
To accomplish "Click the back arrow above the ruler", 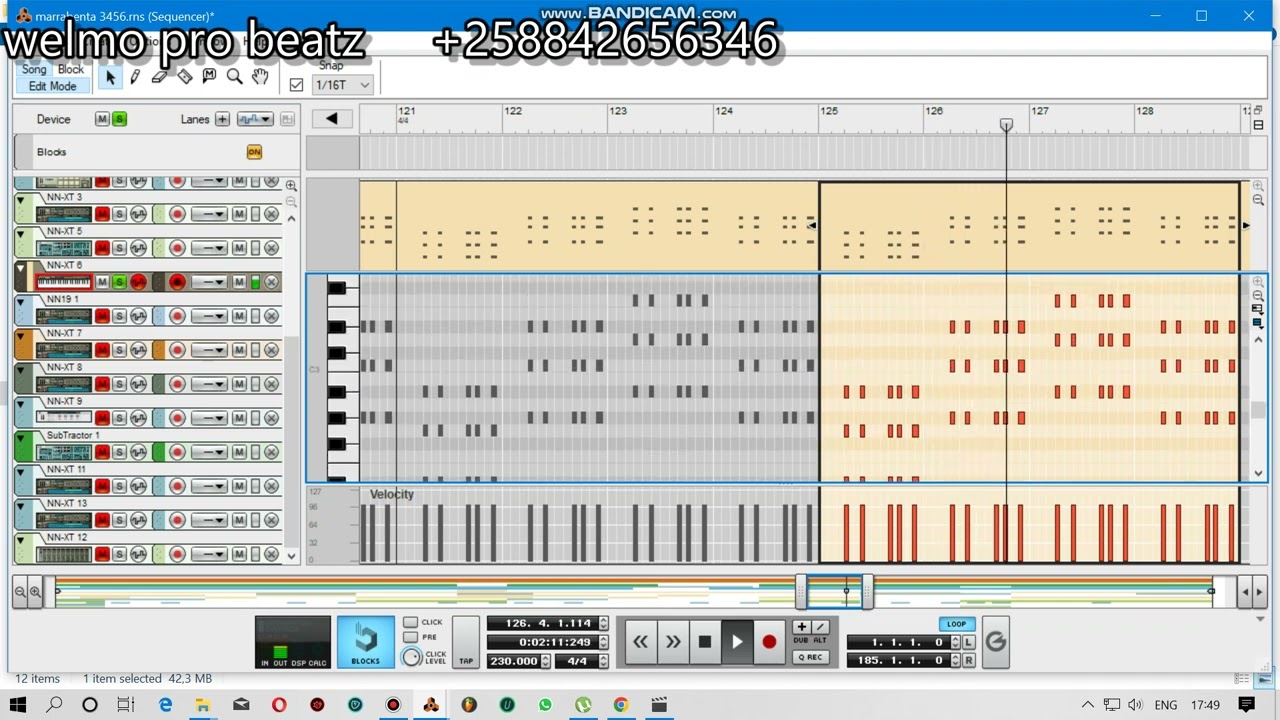I will [x=331, y=119].
